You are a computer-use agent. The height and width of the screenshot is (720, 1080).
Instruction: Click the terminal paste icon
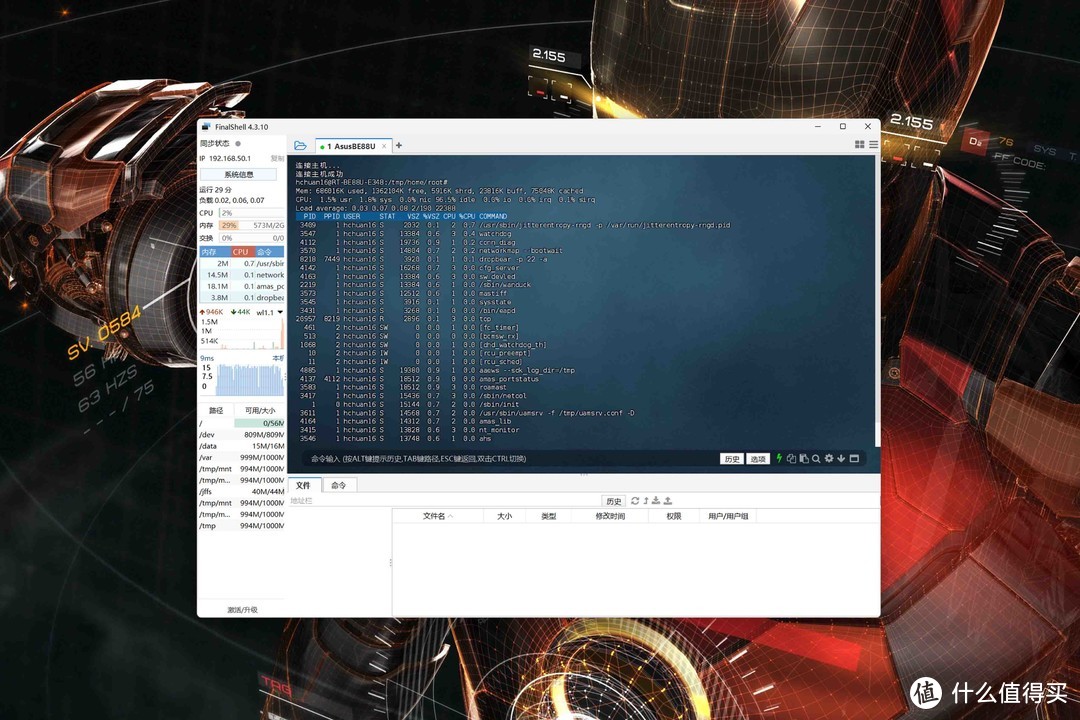(803, 459)
